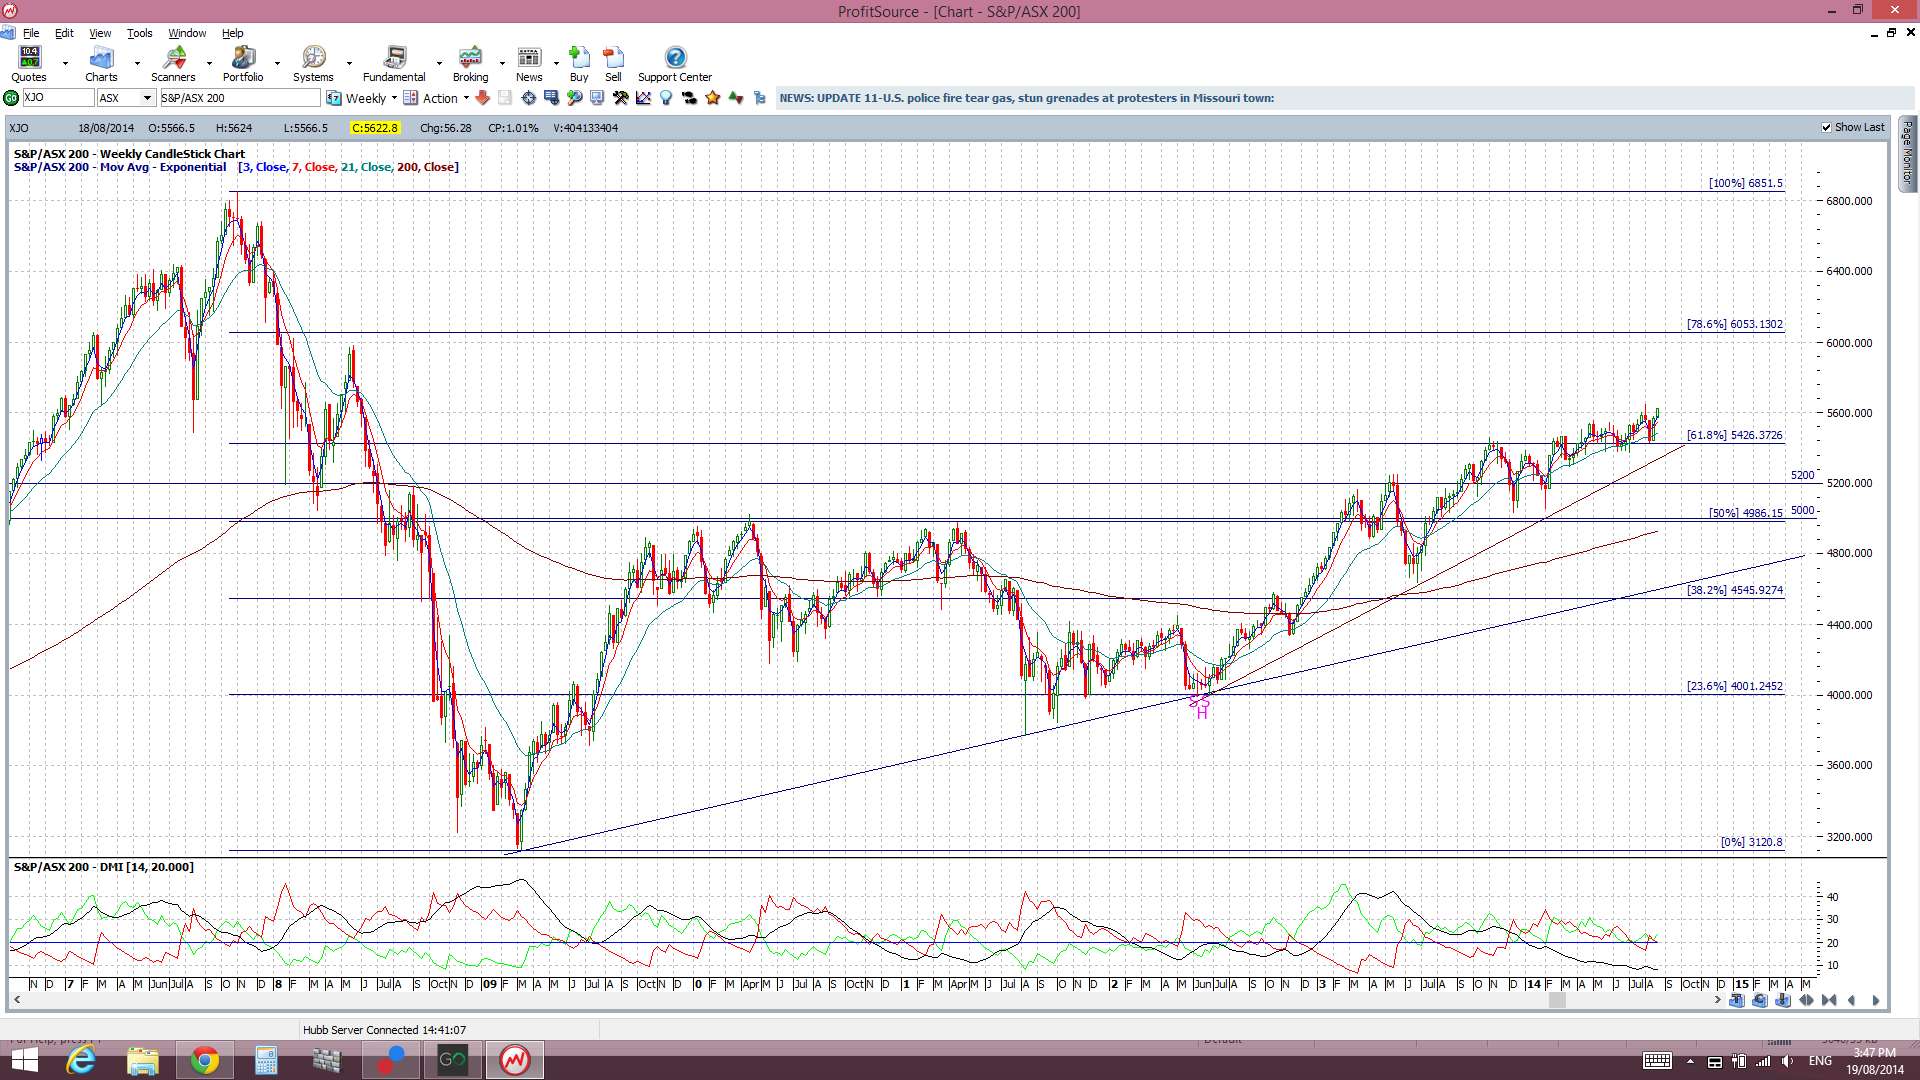Viewport: 1920px width, 1080px height.
Task: Open the Systems tool
Action: click(313, 64)
